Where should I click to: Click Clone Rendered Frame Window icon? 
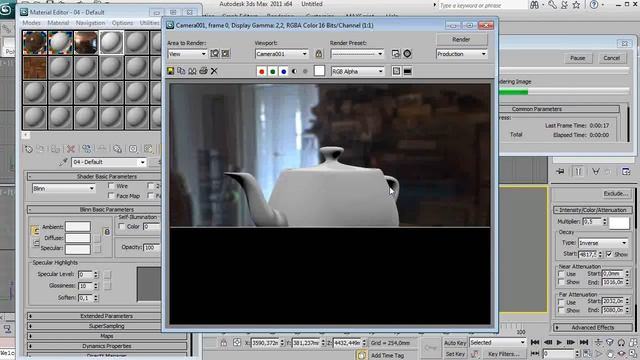pos(192,71)
